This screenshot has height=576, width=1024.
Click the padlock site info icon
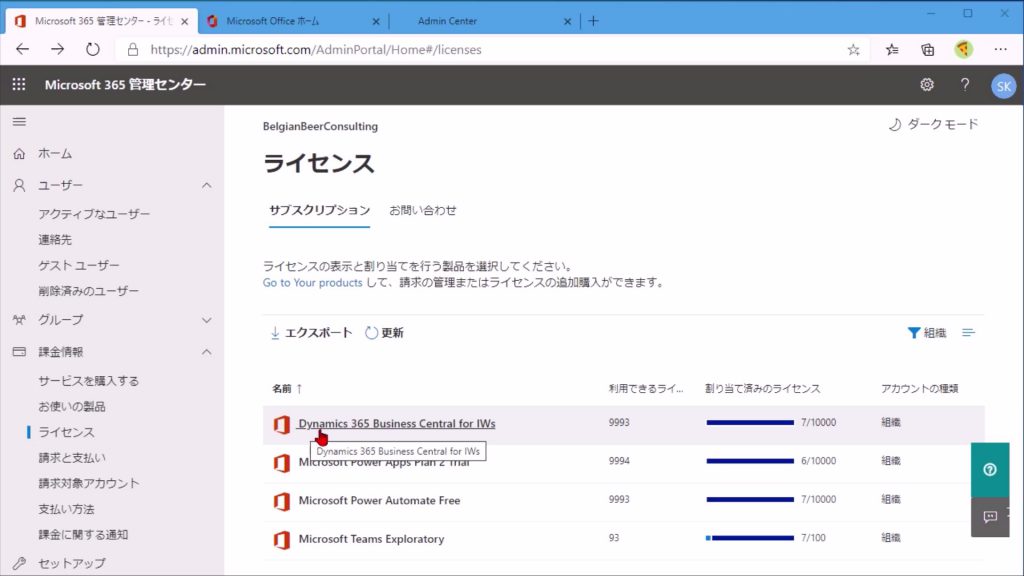point(133,50)
